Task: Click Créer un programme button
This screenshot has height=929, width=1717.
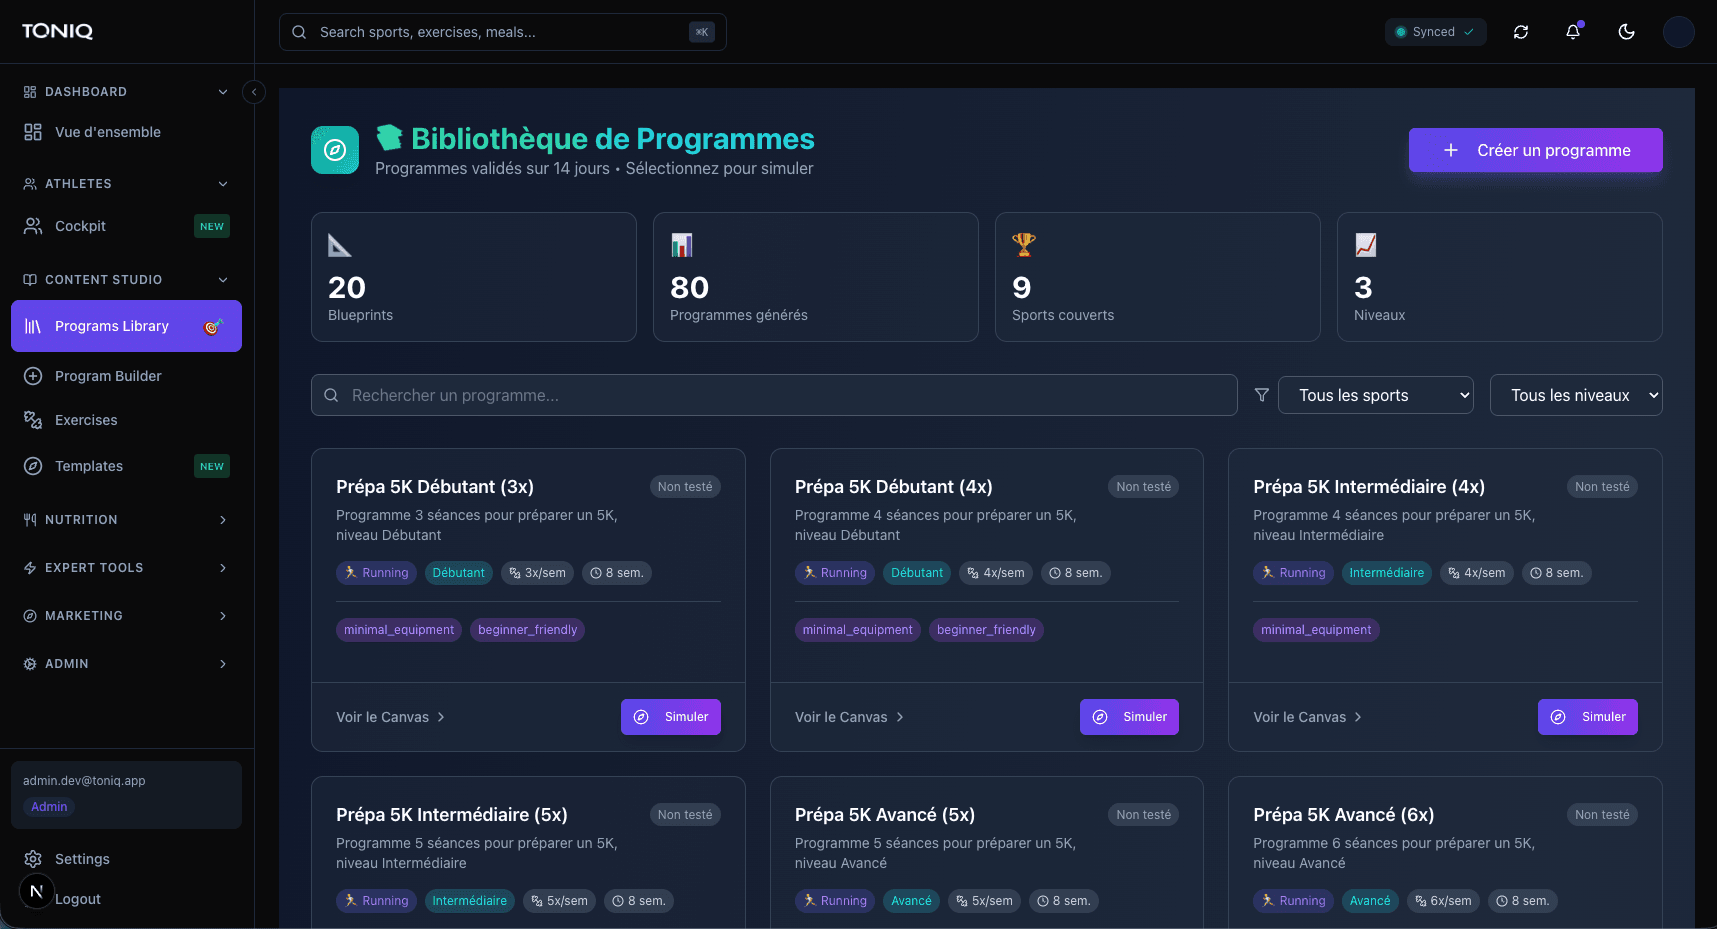Action: point(1536,150)
